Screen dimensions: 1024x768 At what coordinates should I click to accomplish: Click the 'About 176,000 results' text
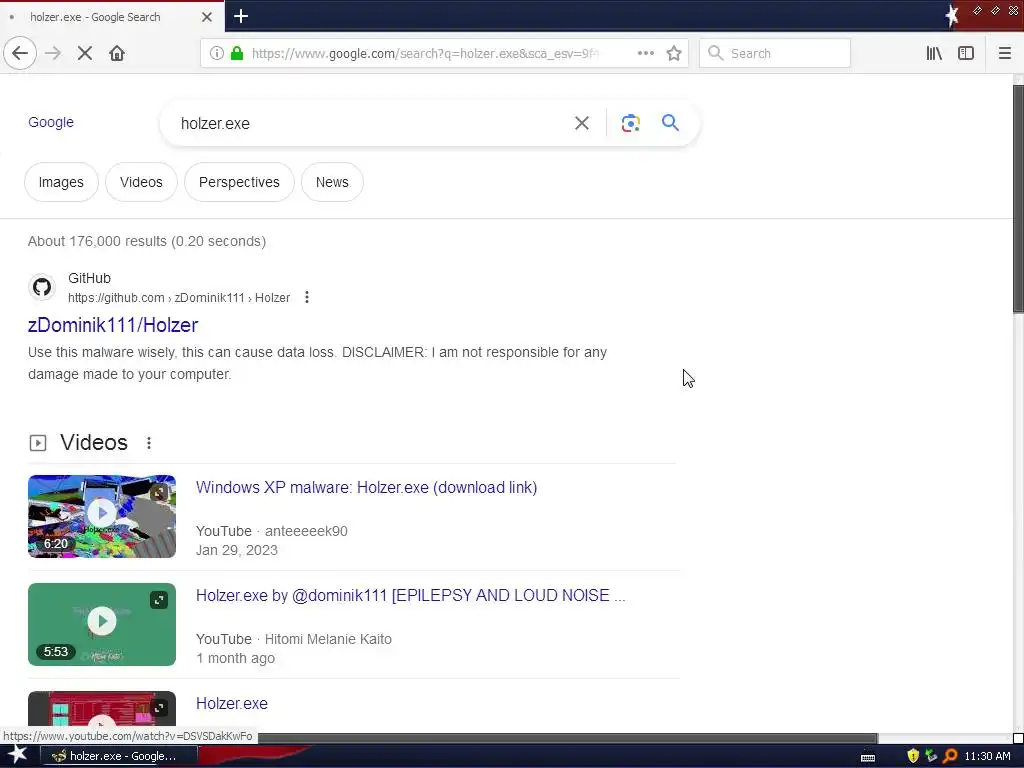[147, 242]
